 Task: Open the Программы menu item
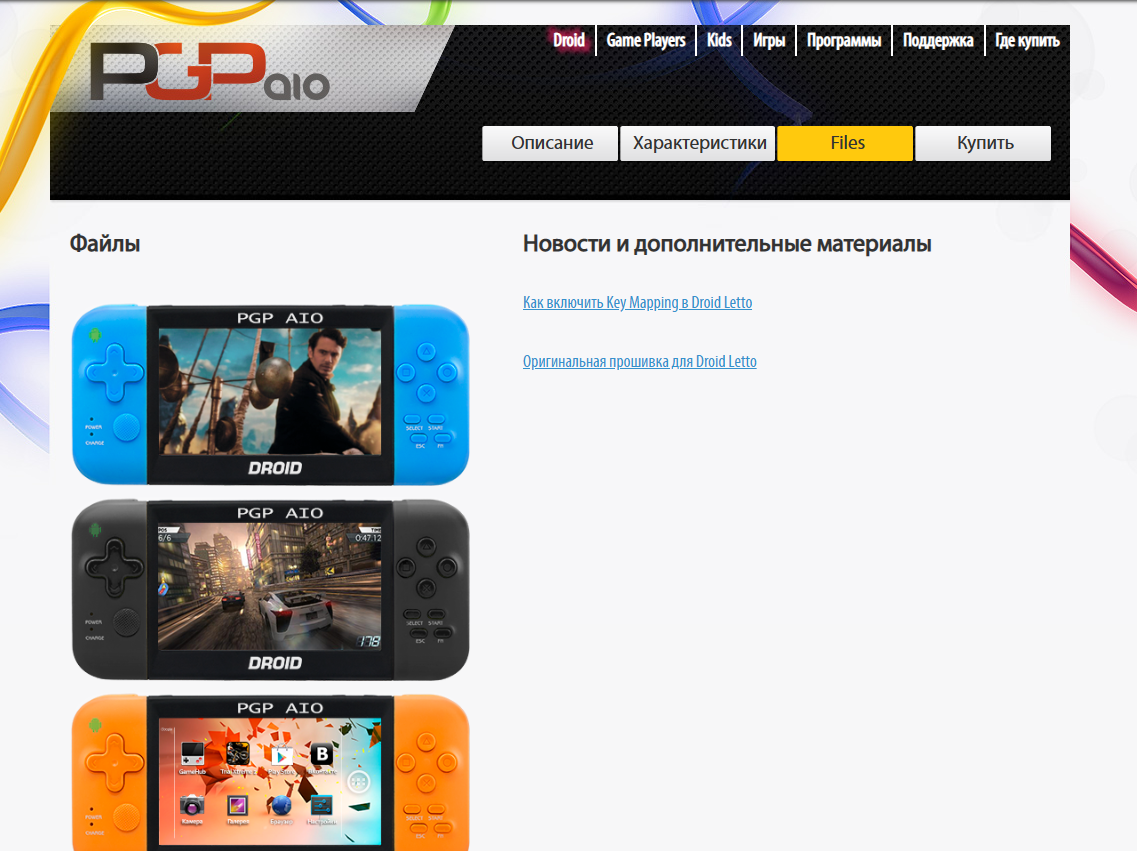pos(844,41)
